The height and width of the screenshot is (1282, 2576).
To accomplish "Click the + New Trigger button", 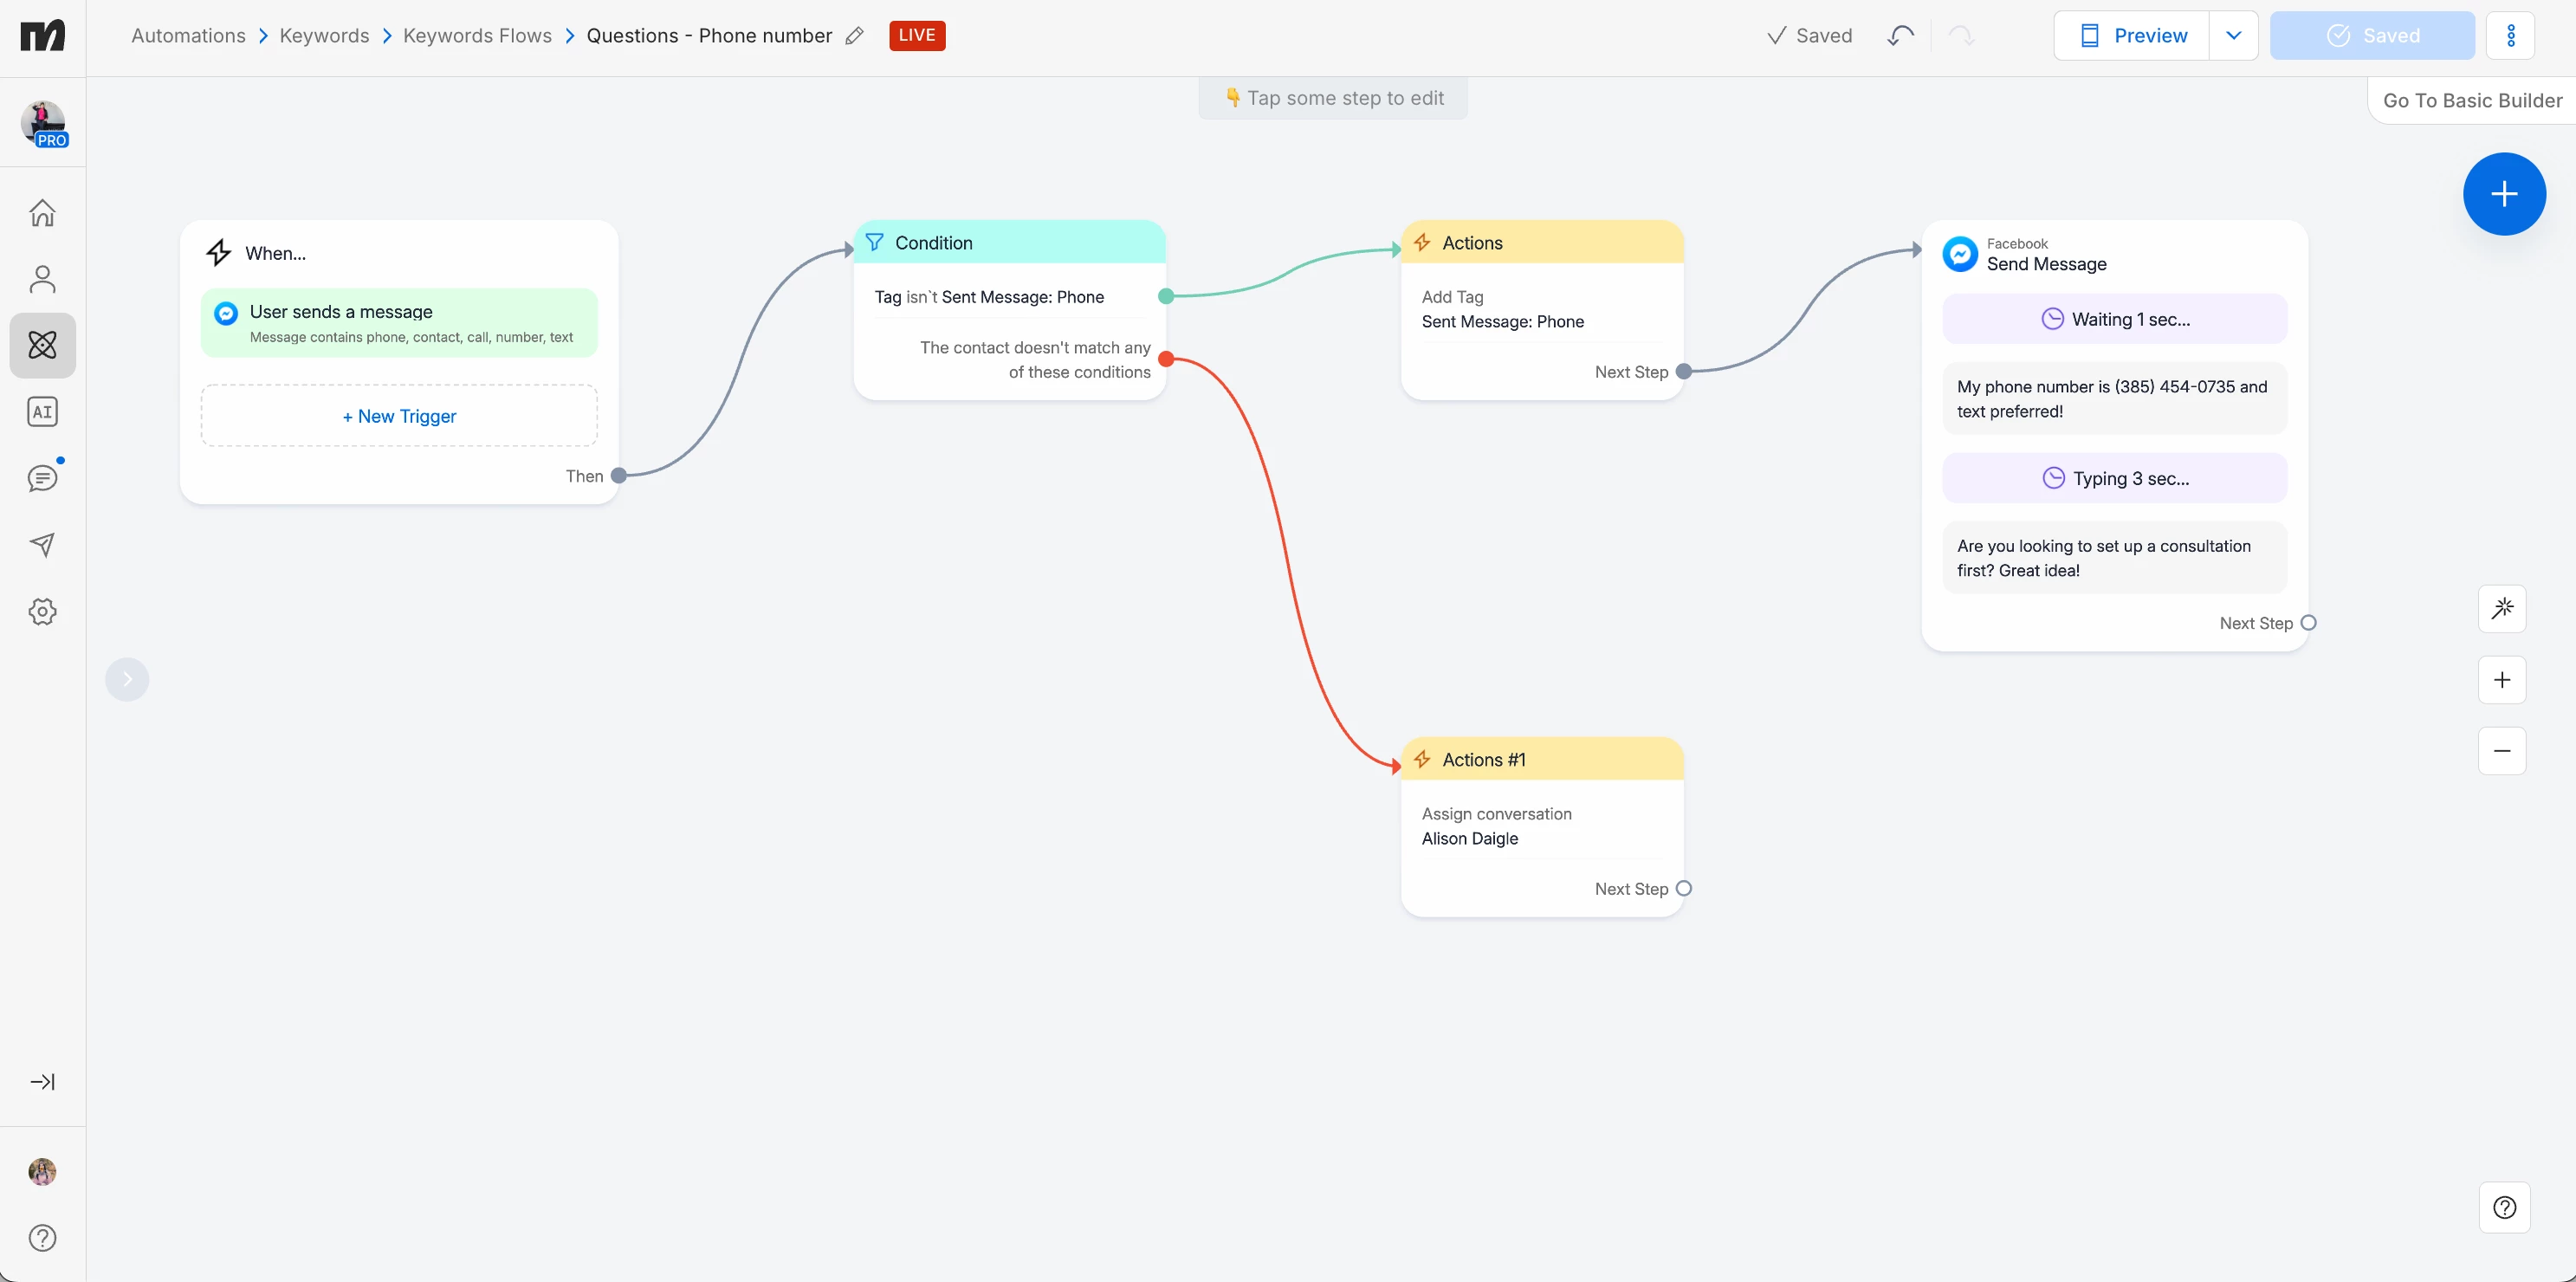I will point(399,416).
